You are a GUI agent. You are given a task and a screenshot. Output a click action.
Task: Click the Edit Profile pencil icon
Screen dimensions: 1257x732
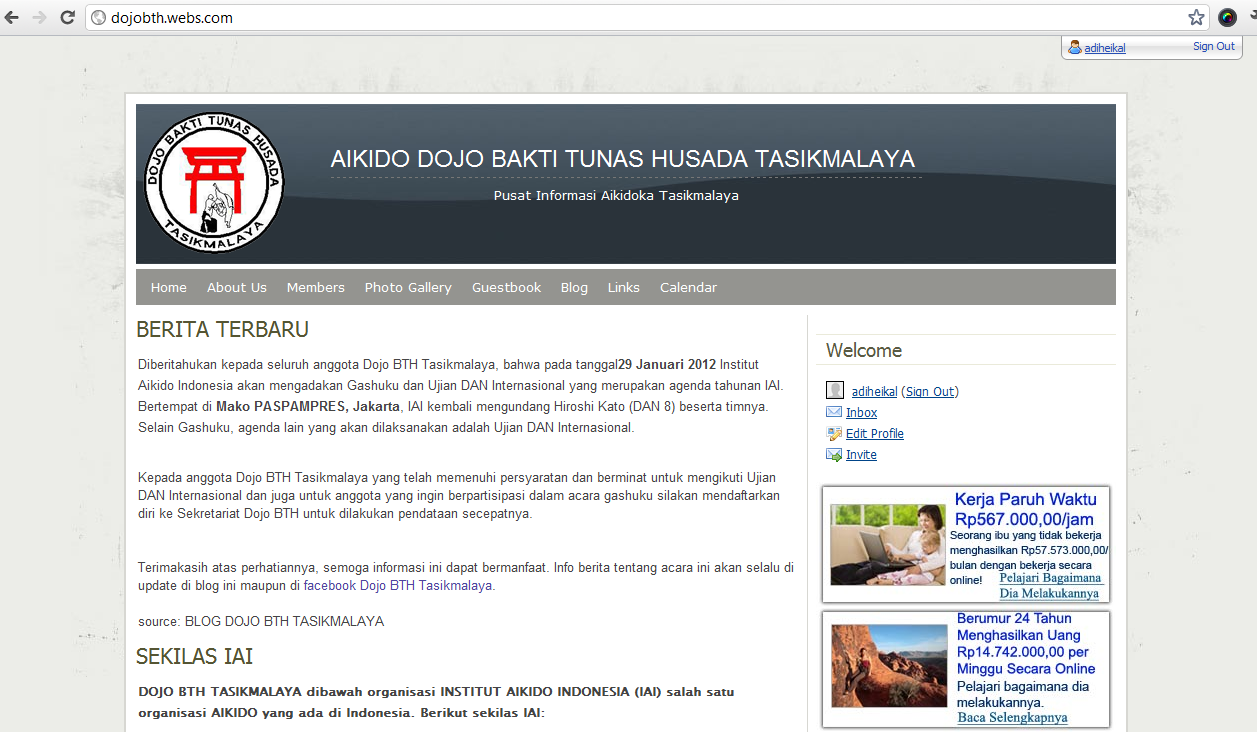(834, 433)
